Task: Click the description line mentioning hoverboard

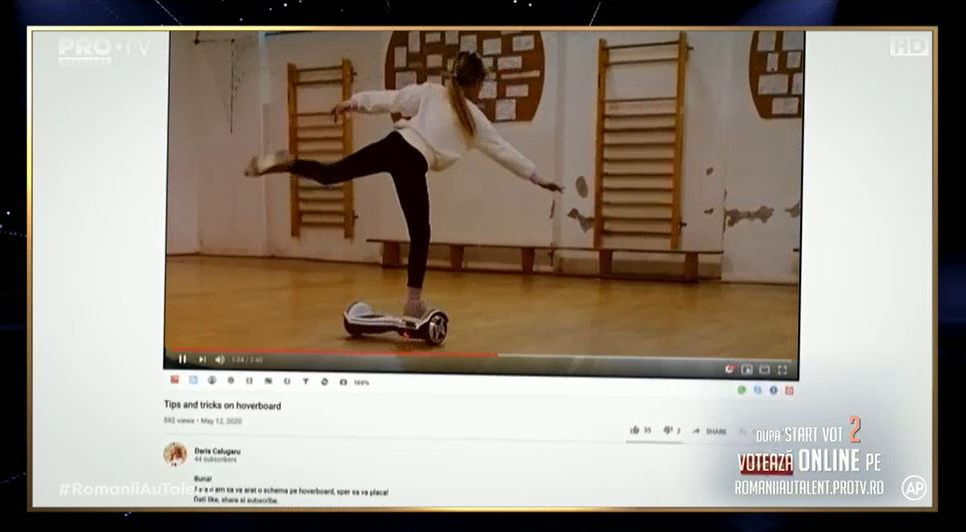Action: (291, 492)
